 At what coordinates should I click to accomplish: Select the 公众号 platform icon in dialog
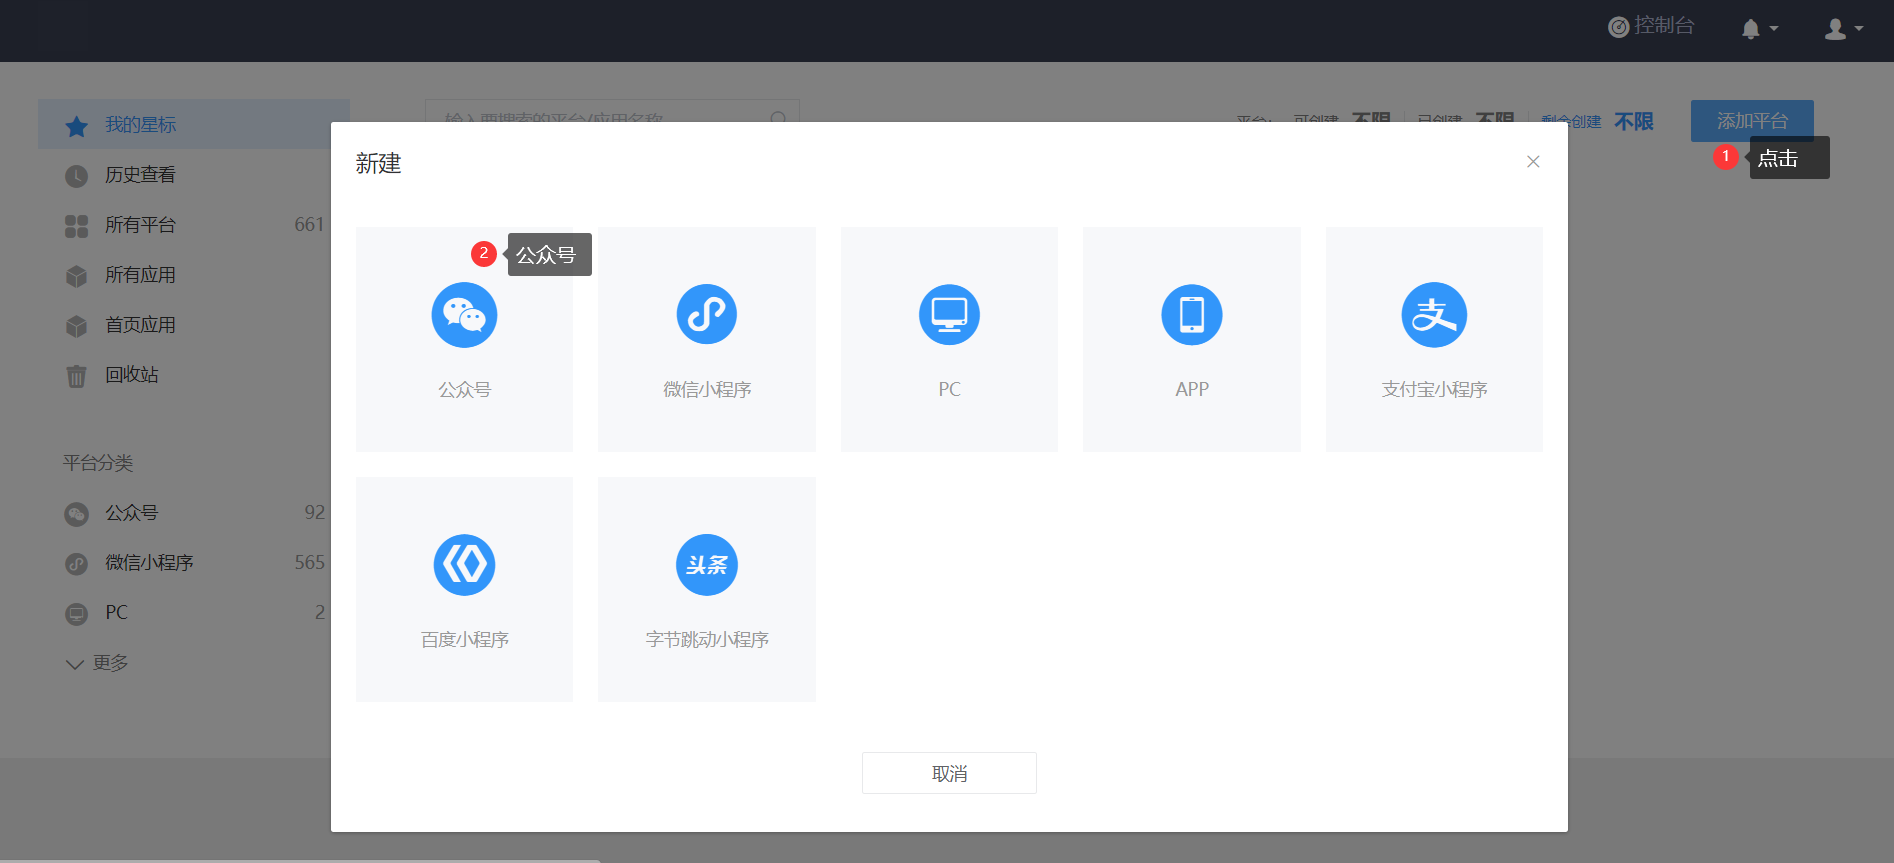(464, 315)
